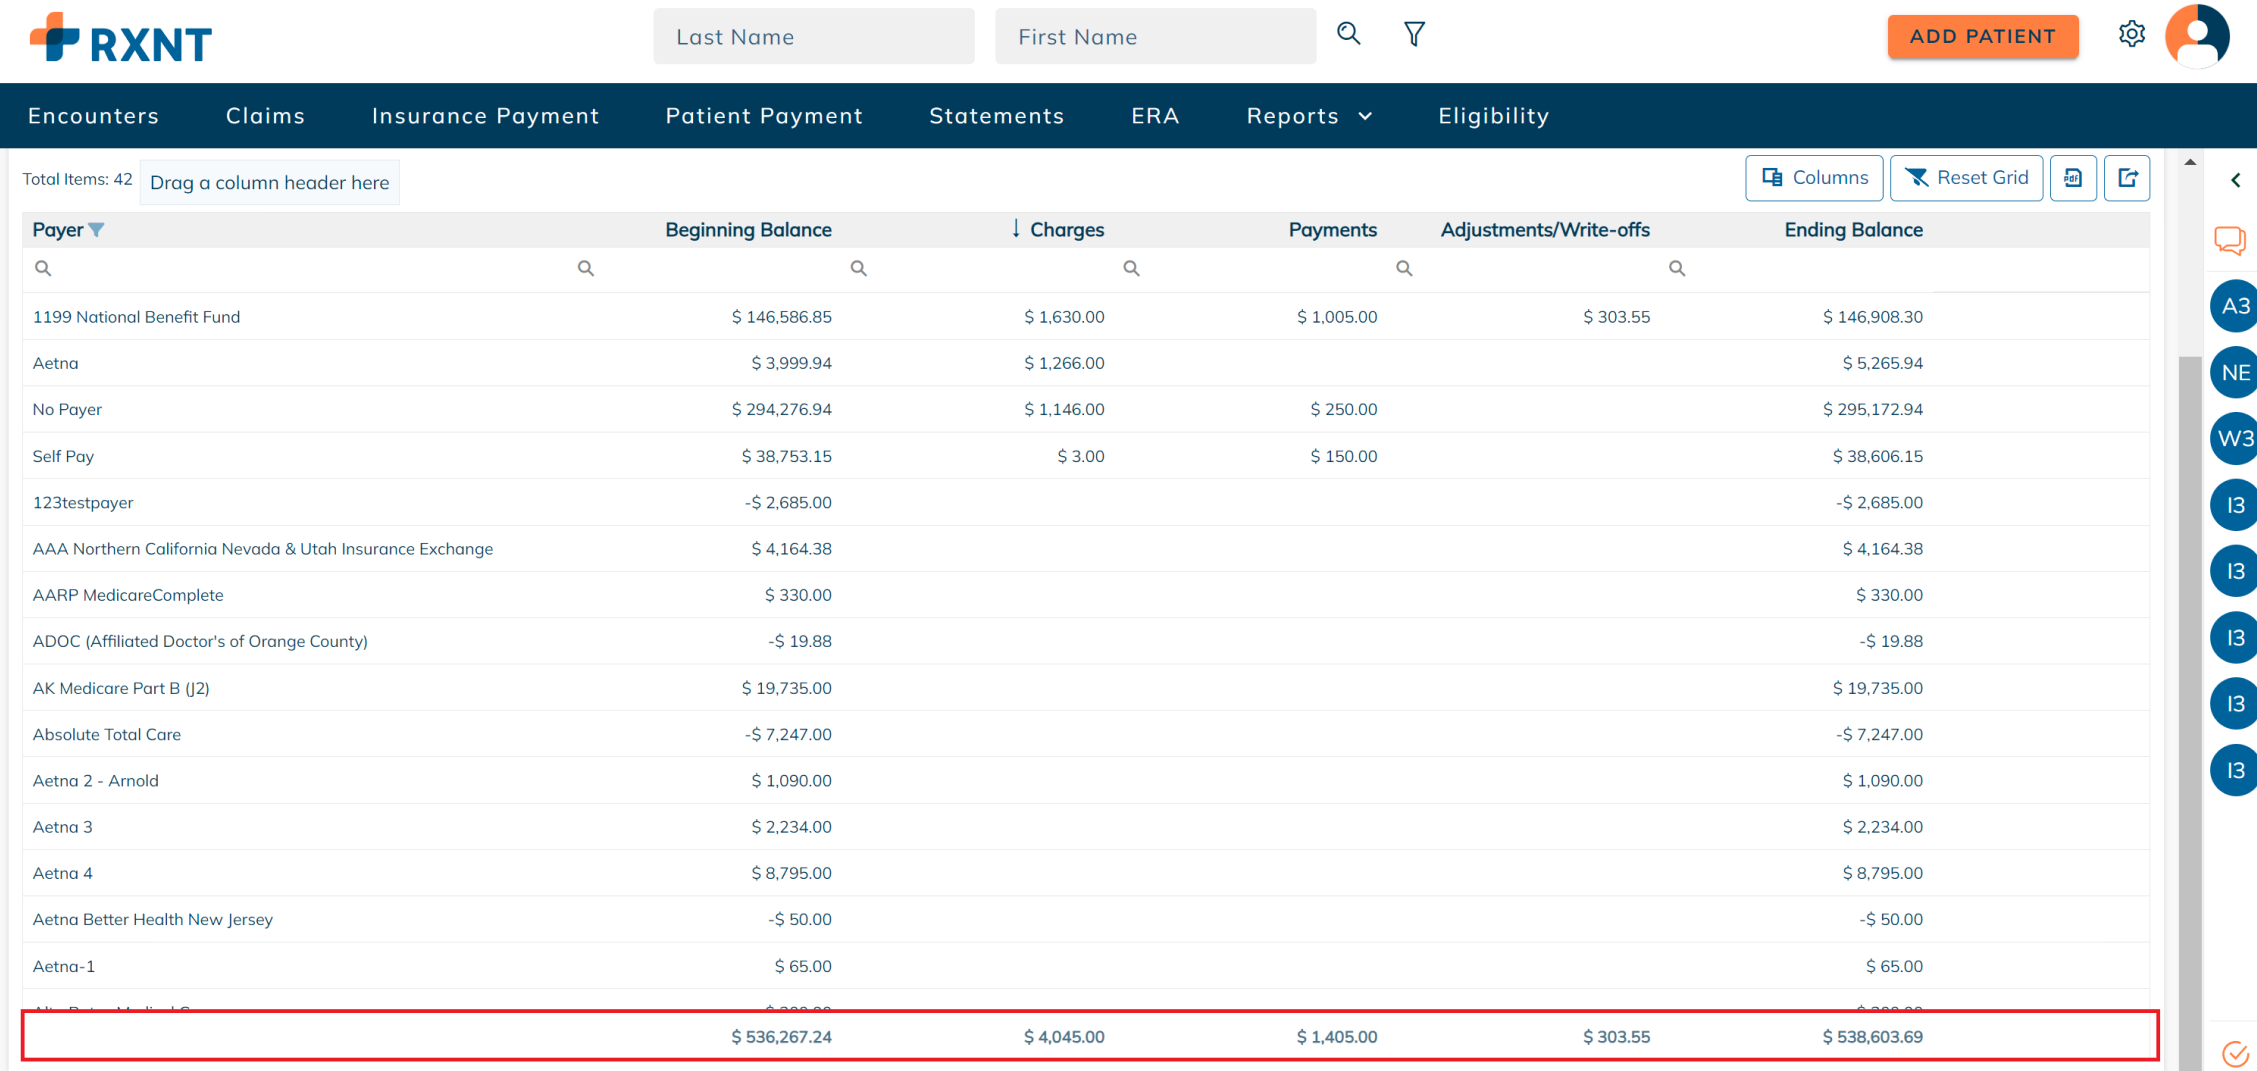
Task: Go to the Eligibility tab
Action: click(1493, 116)
